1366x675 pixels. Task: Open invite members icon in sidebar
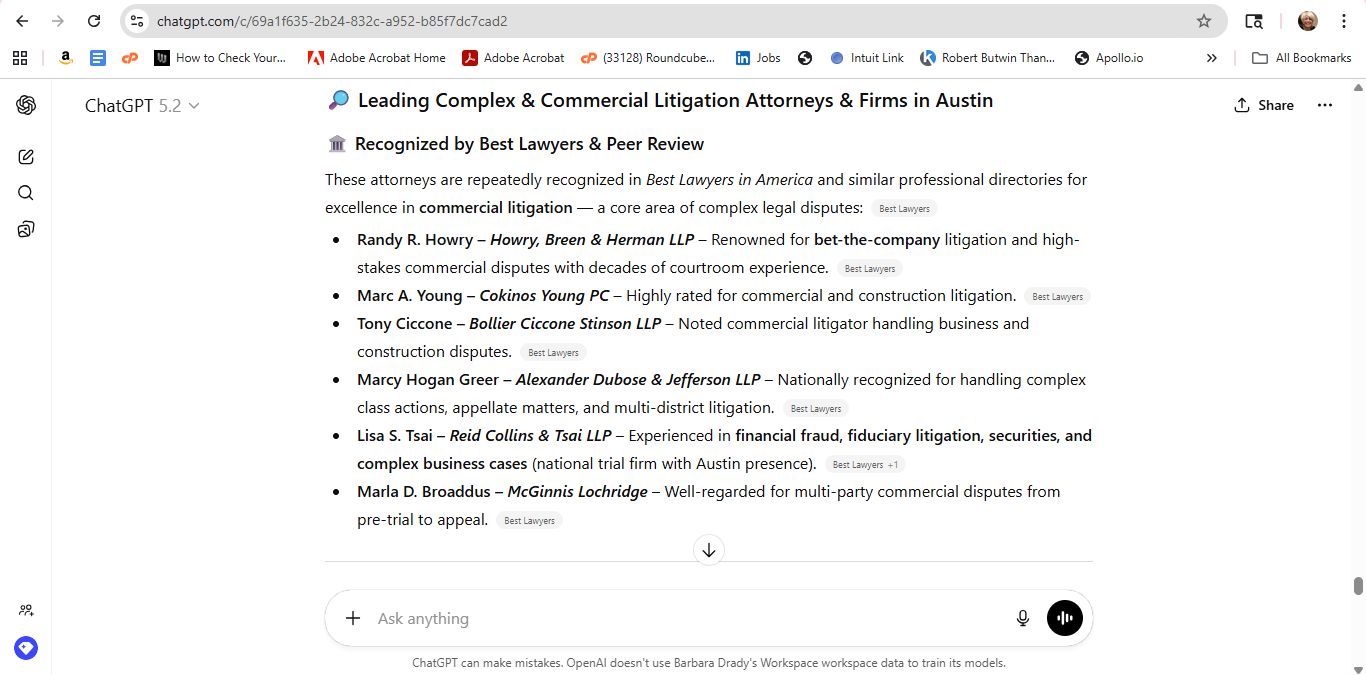[x=26, y=610]
